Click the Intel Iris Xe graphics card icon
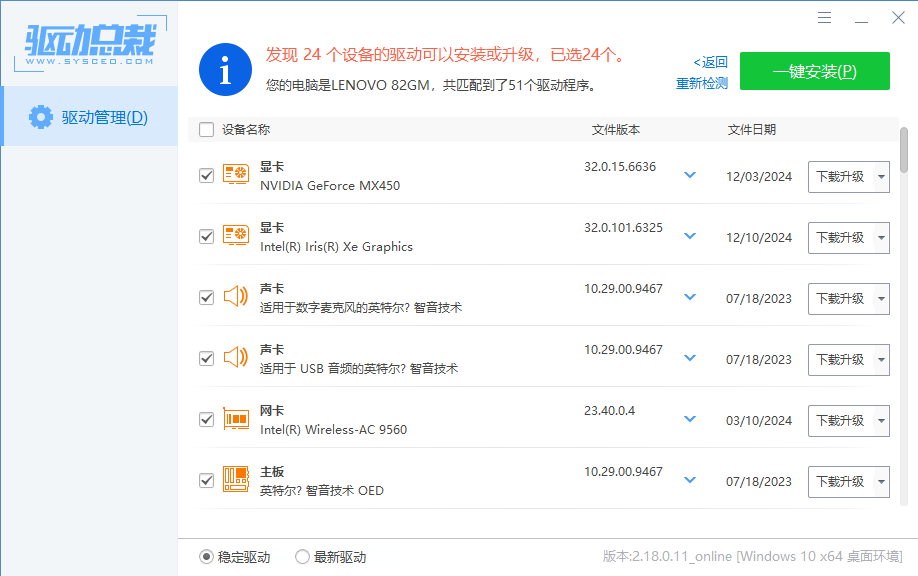 click(236, 235)
